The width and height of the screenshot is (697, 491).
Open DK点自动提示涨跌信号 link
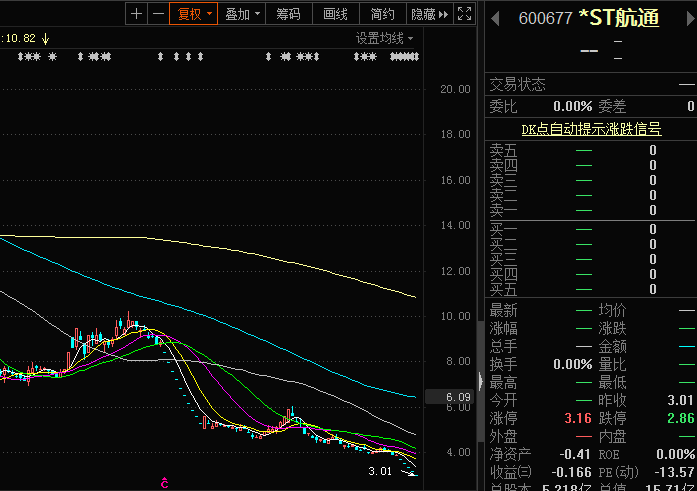pyautogui.click(x=591, y=129)
